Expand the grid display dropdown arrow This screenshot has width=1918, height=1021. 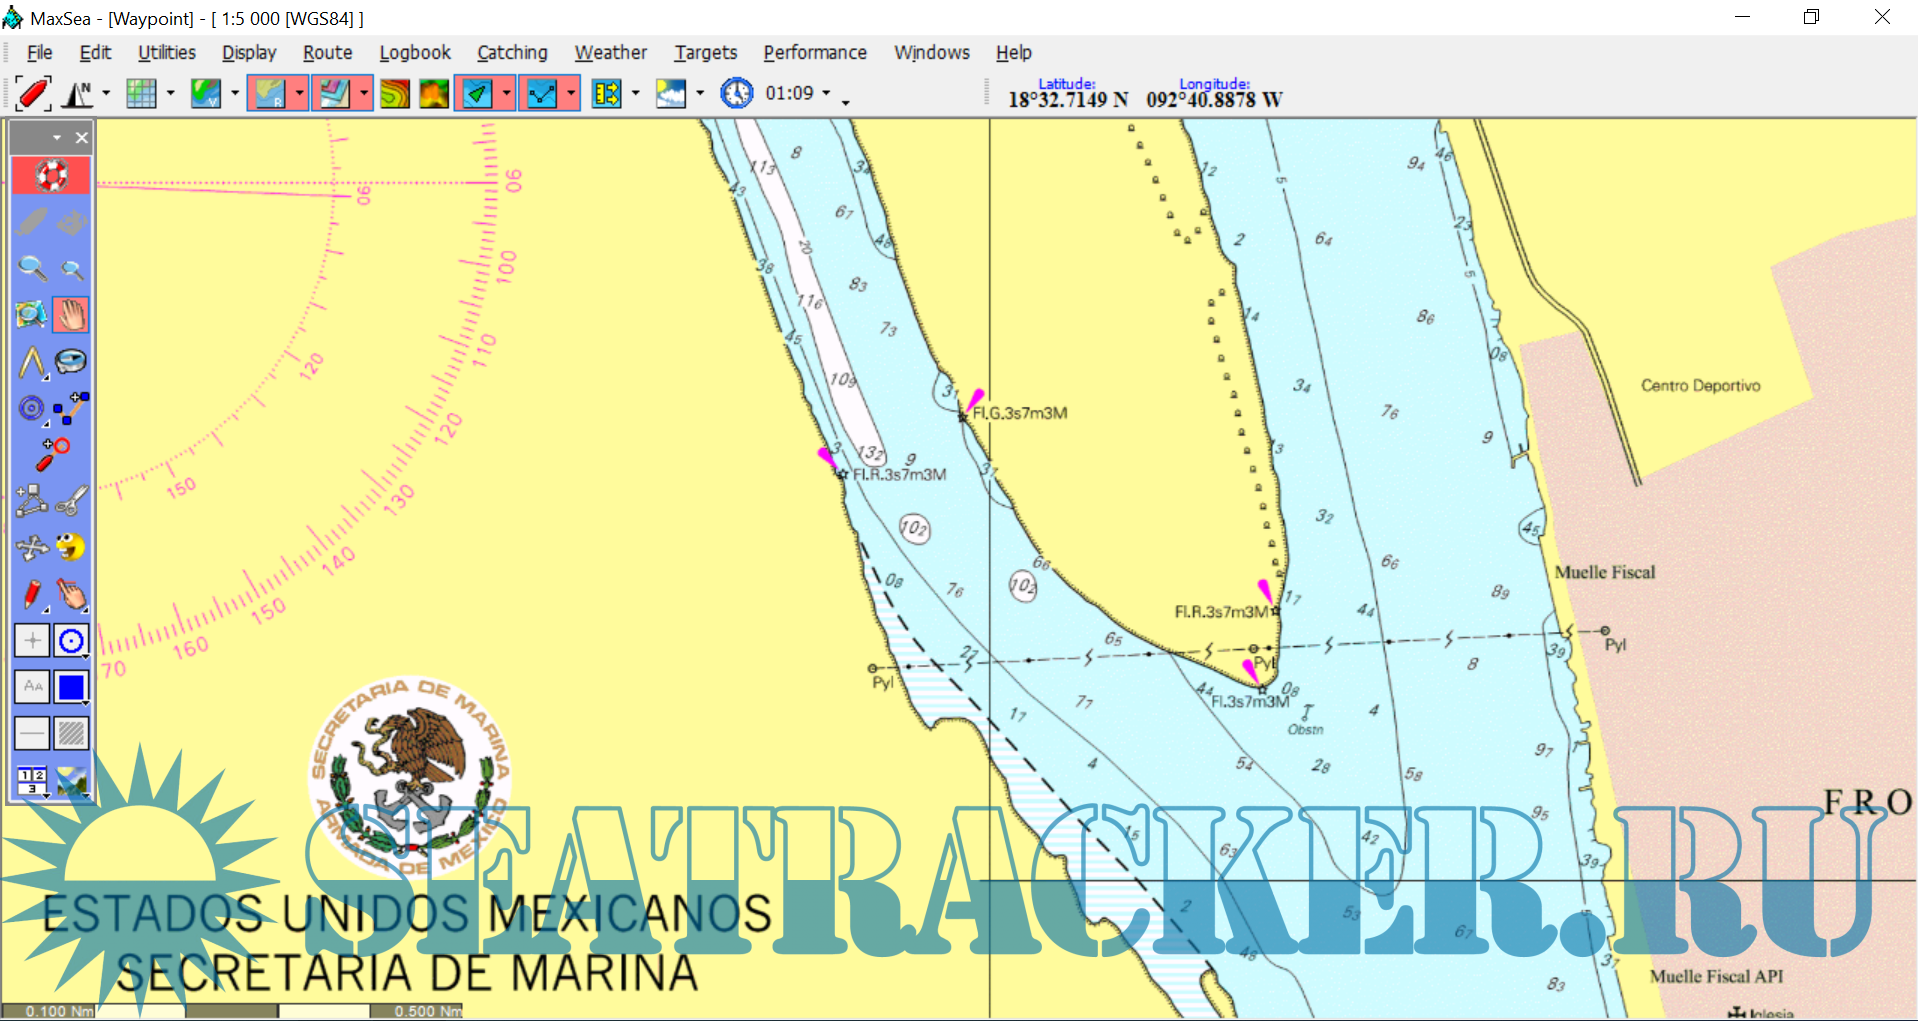170,94
